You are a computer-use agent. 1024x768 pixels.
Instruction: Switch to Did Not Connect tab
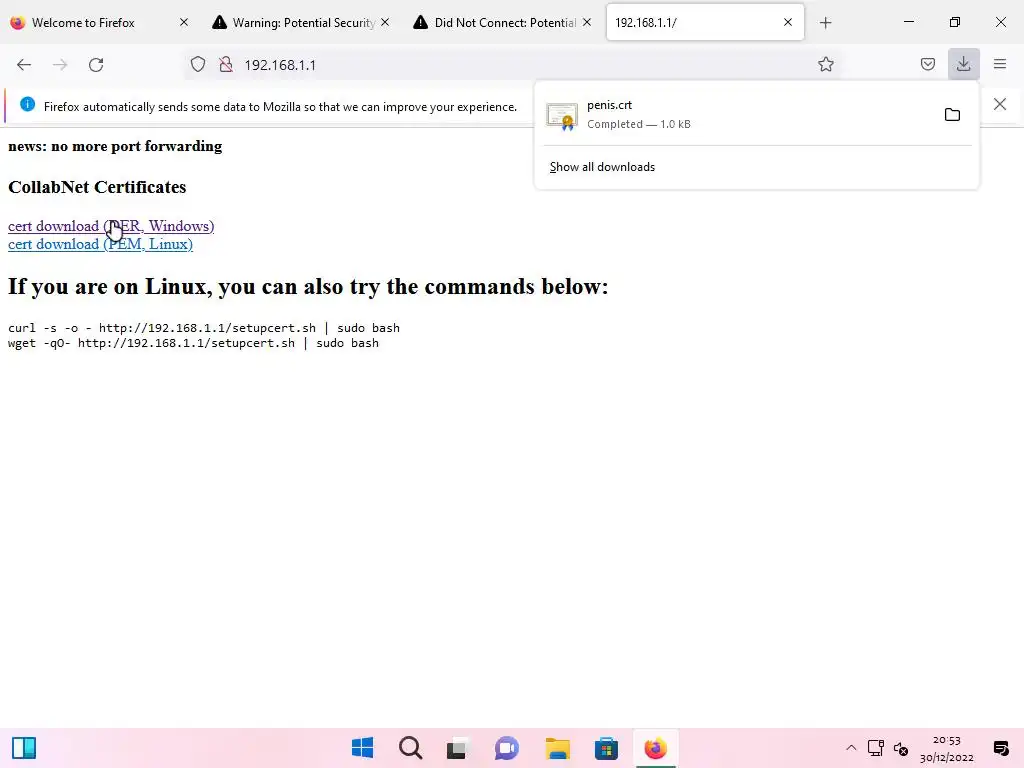pos(505,23)
